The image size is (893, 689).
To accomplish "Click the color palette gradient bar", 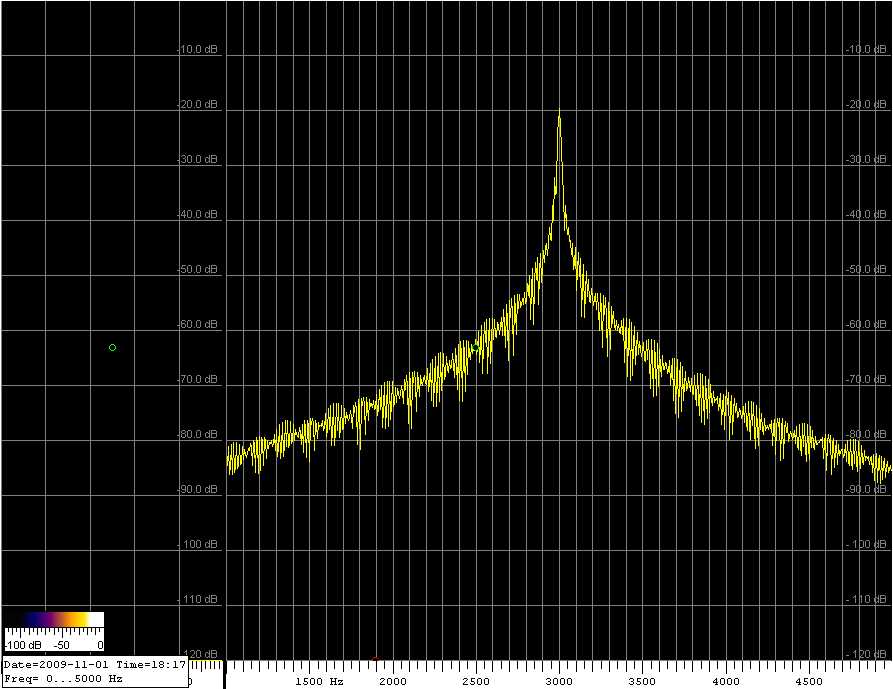I will (x=54, y=619).
